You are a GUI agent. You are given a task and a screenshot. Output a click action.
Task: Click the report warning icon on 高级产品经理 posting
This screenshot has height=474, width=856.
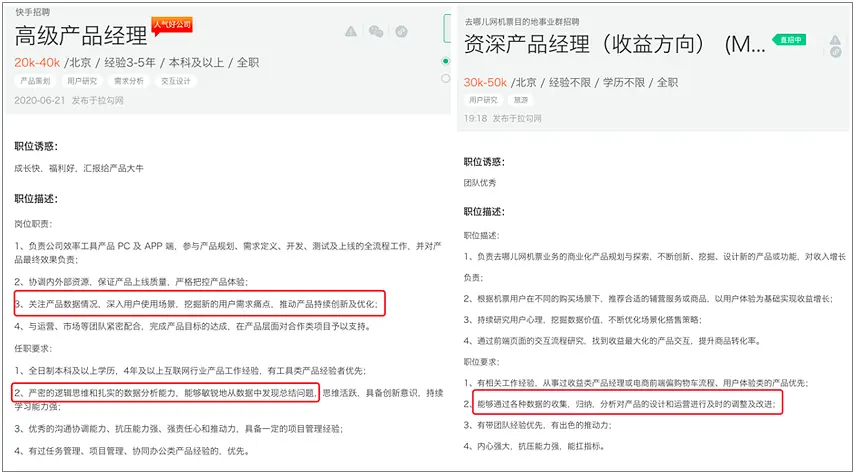tap(351, 32)
